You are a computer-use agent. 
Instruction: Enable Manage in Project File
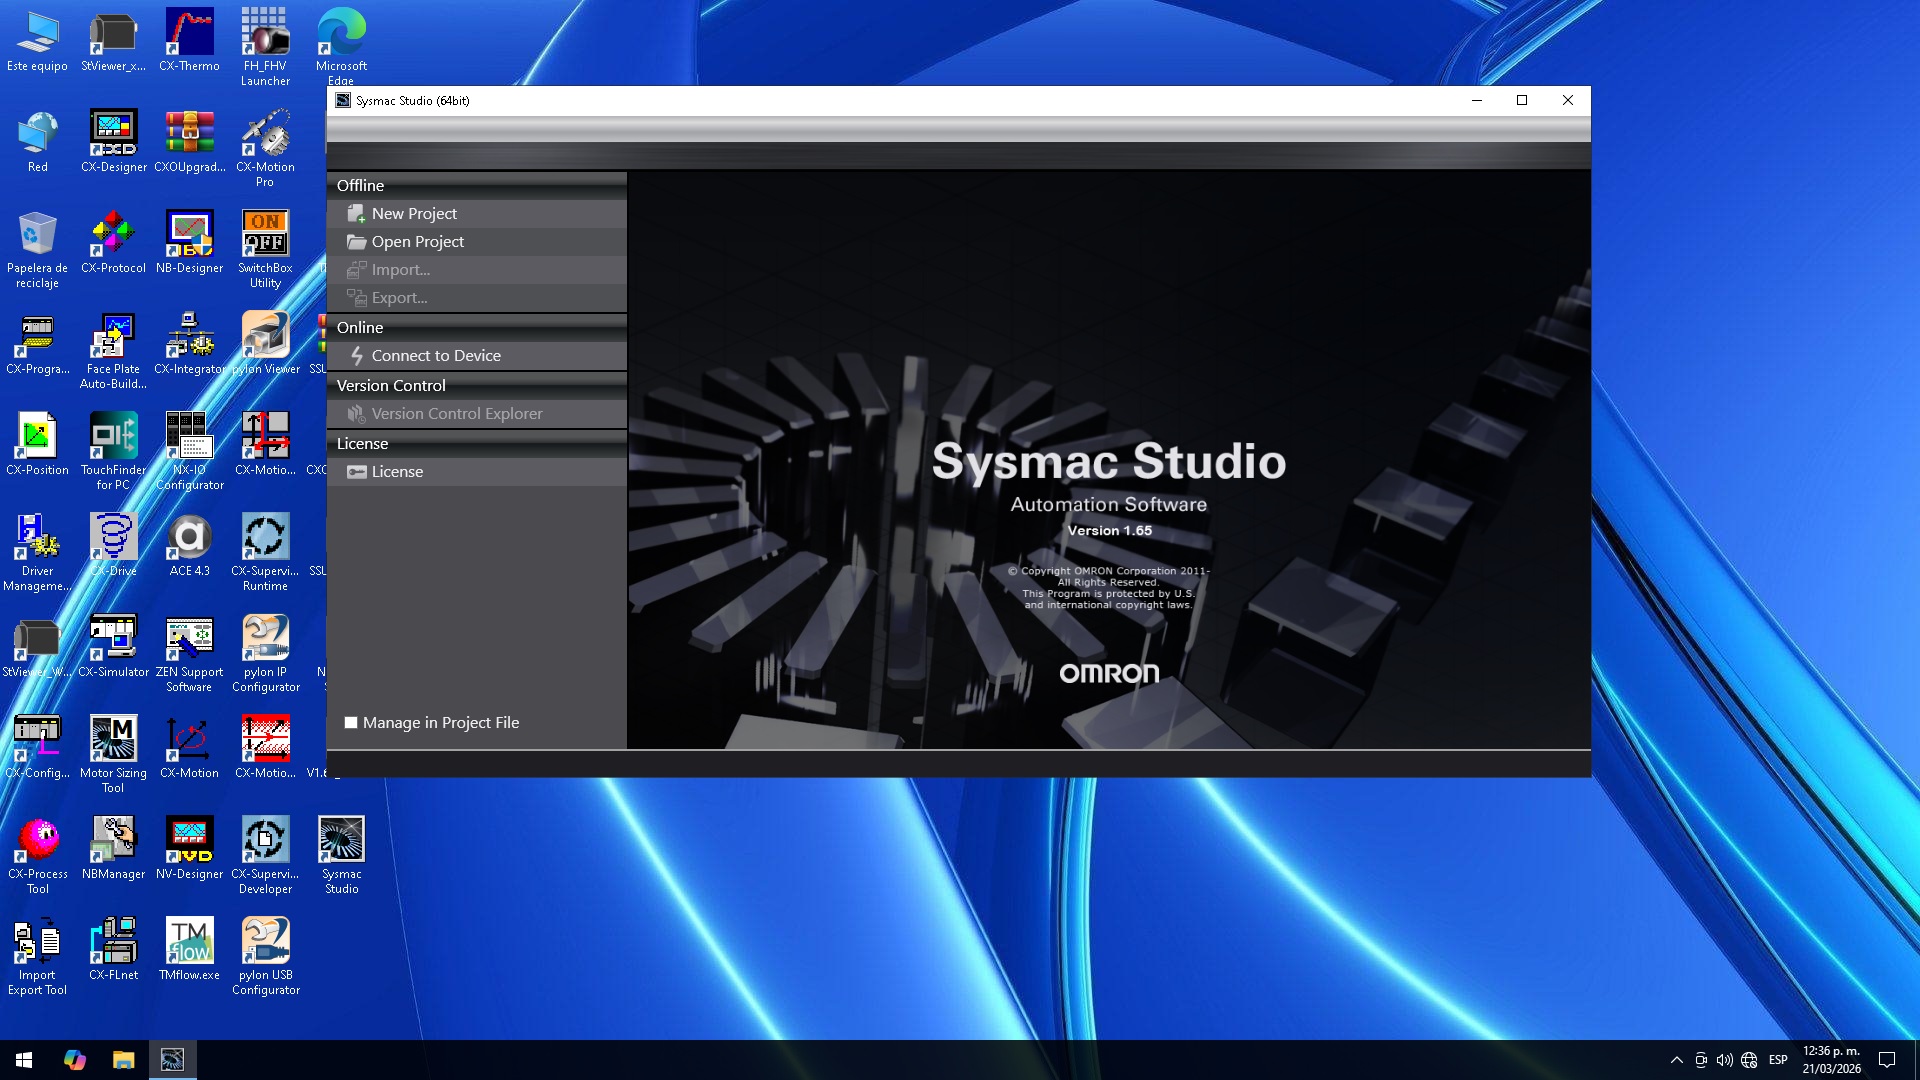coord(351,722)
